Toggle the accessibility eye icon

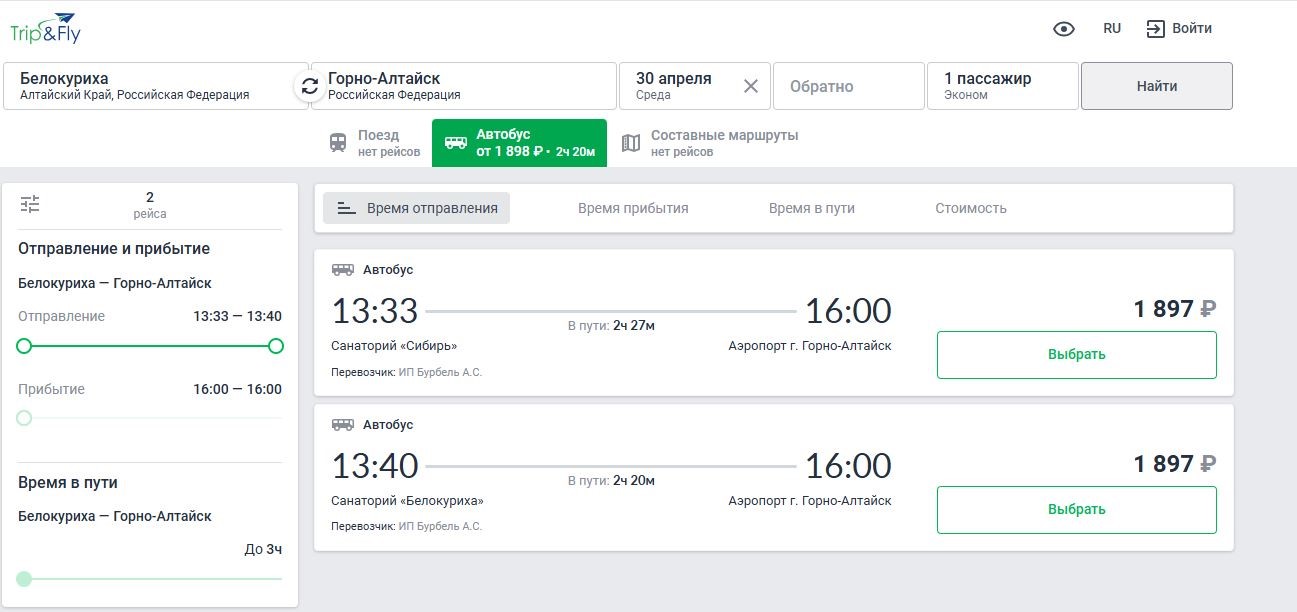pos(1064,29)
